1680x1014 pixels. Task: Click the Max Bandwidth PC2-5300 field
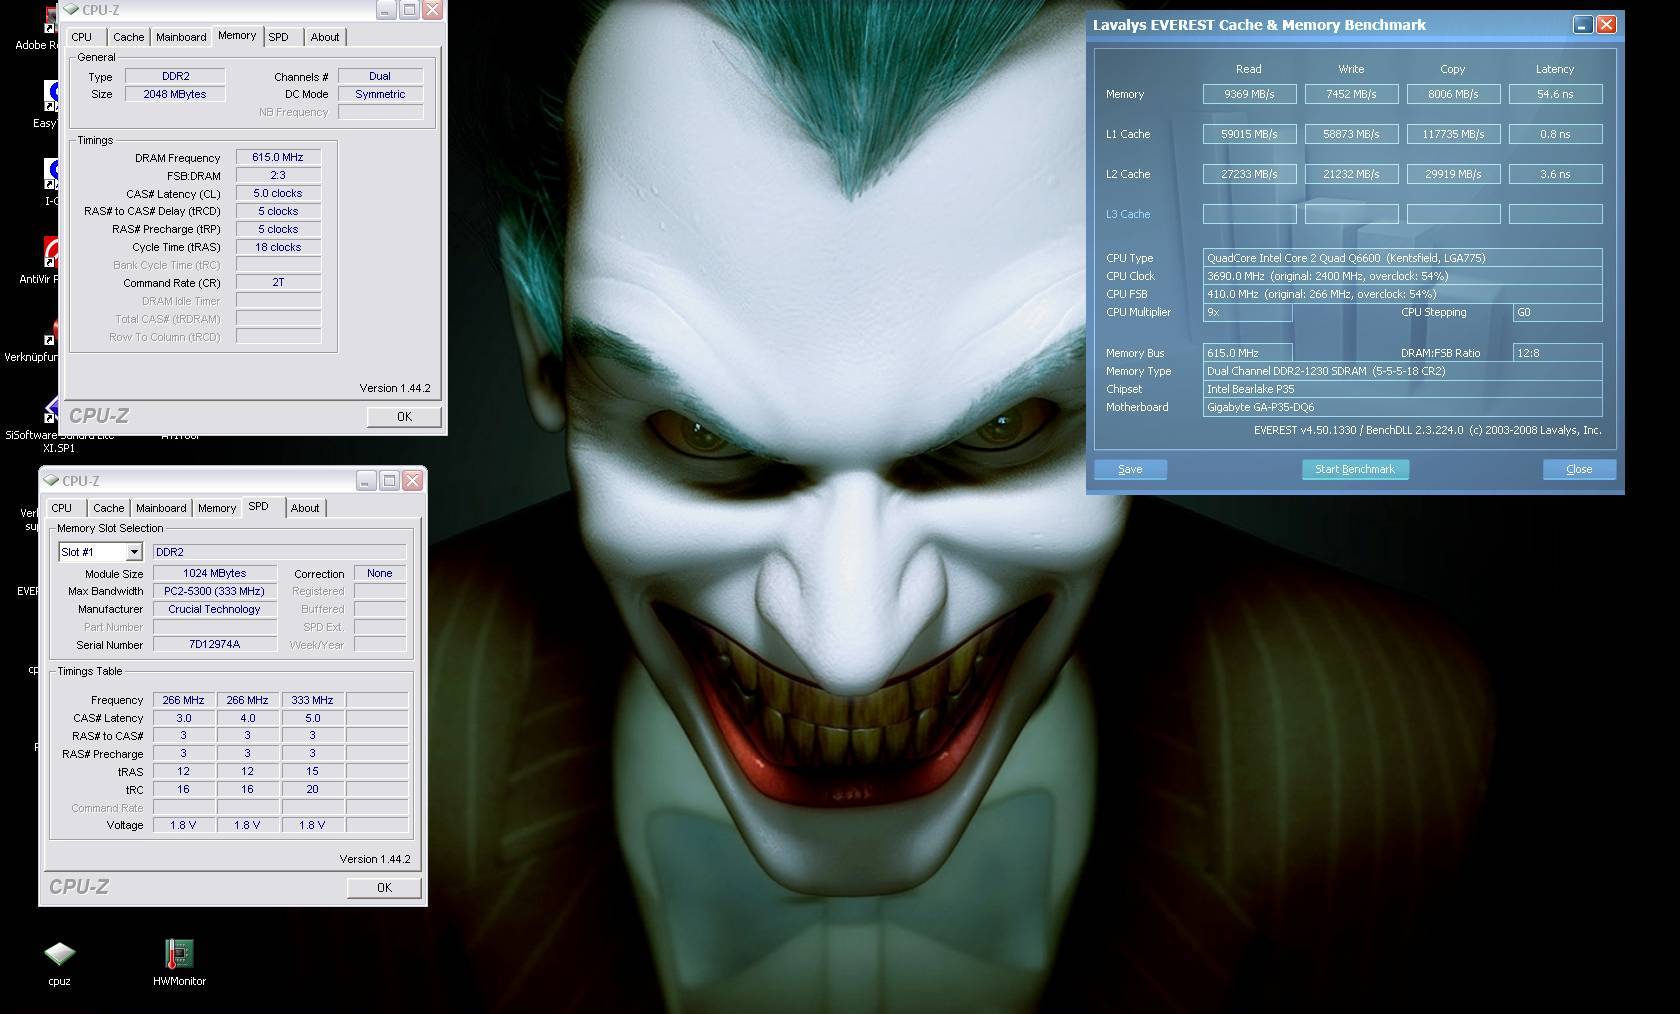(214, 591)
